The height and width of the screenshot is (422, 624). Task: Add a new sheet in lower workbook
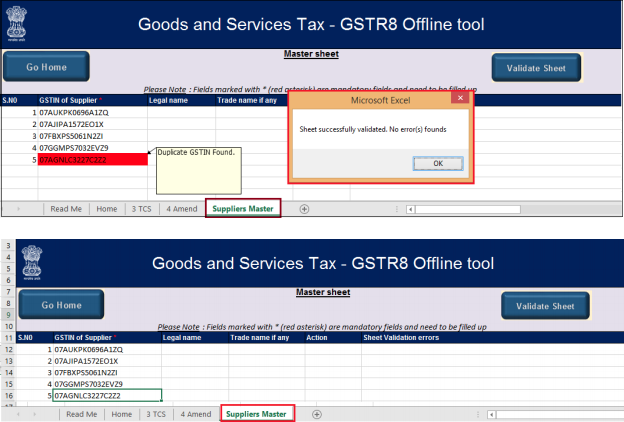point(317,414)
